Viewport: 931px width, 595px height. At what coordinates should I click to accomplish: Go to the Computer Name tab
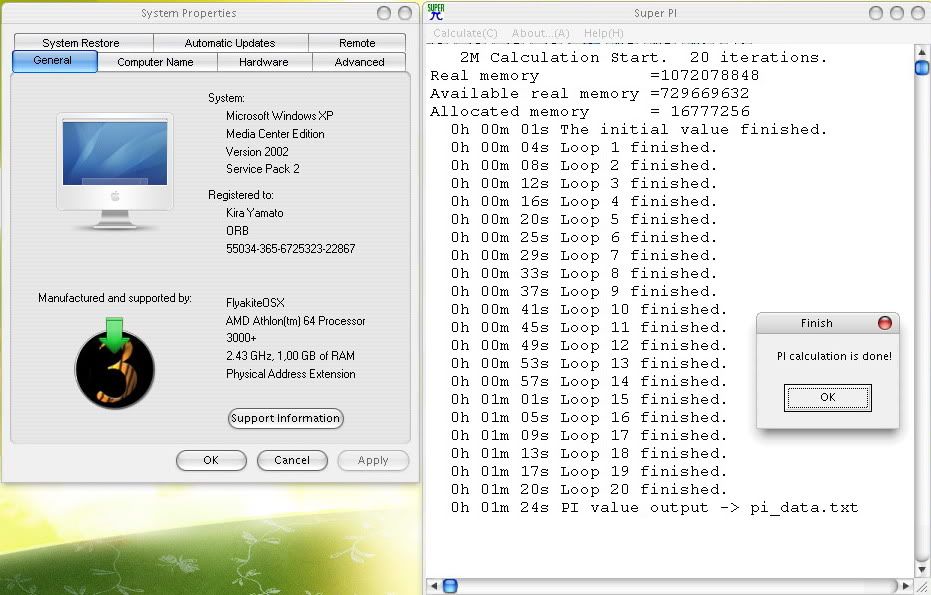pos(155,62)
